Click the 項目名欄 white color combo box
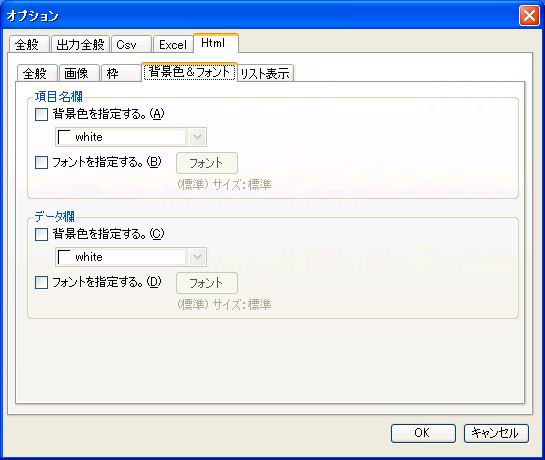545x460 pixels. tap(131, 137)
